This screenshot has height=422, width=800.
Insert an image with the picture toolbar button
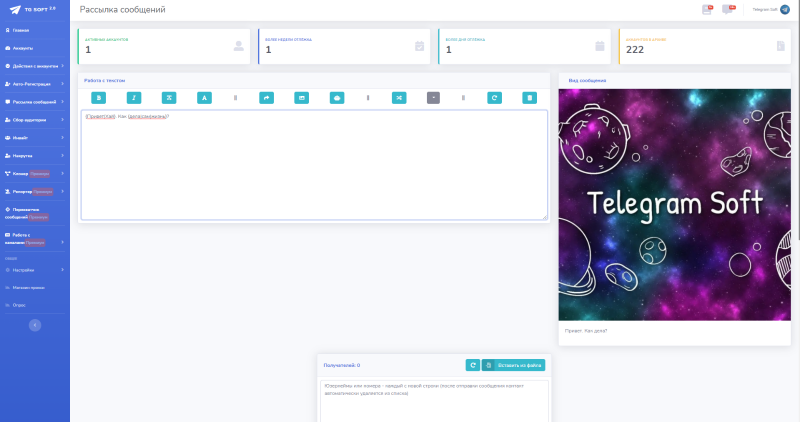[x=302, y=98]
